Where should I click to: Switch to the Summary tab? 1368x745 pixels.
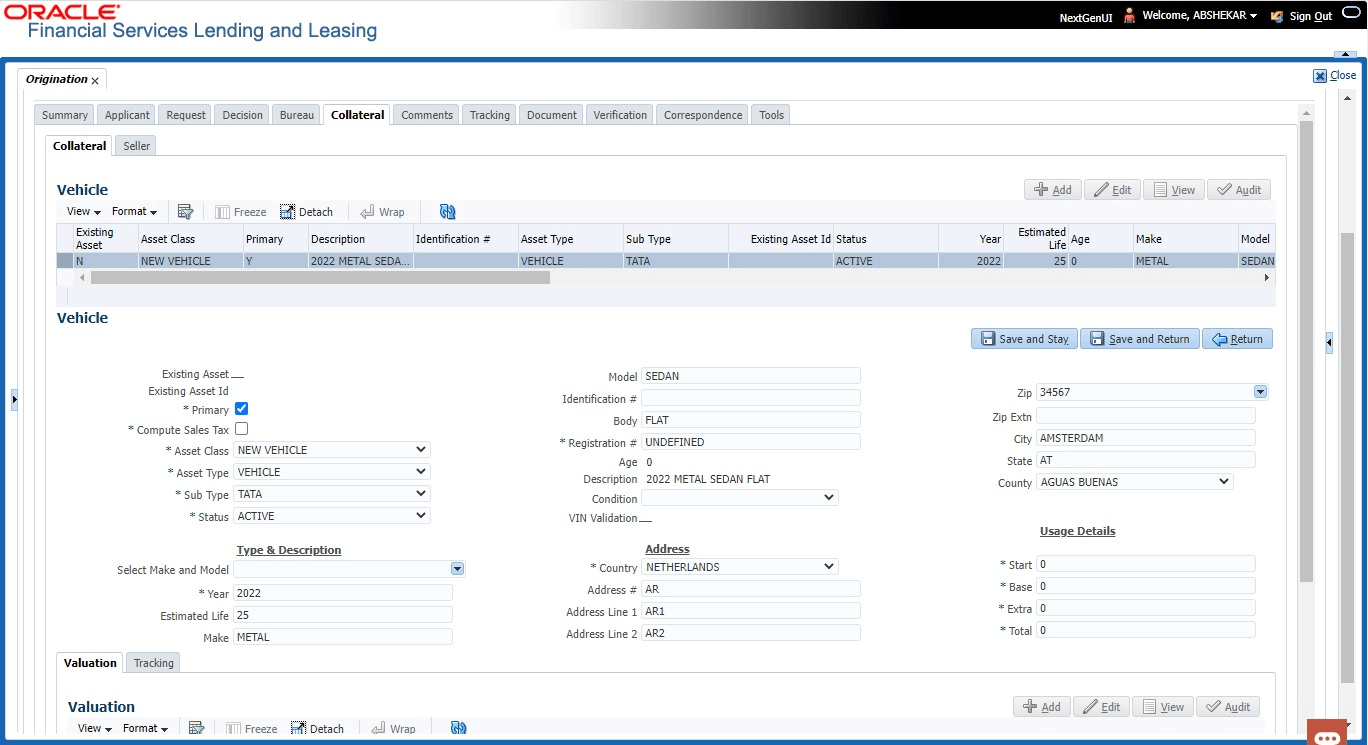click(x=65, y=115)
